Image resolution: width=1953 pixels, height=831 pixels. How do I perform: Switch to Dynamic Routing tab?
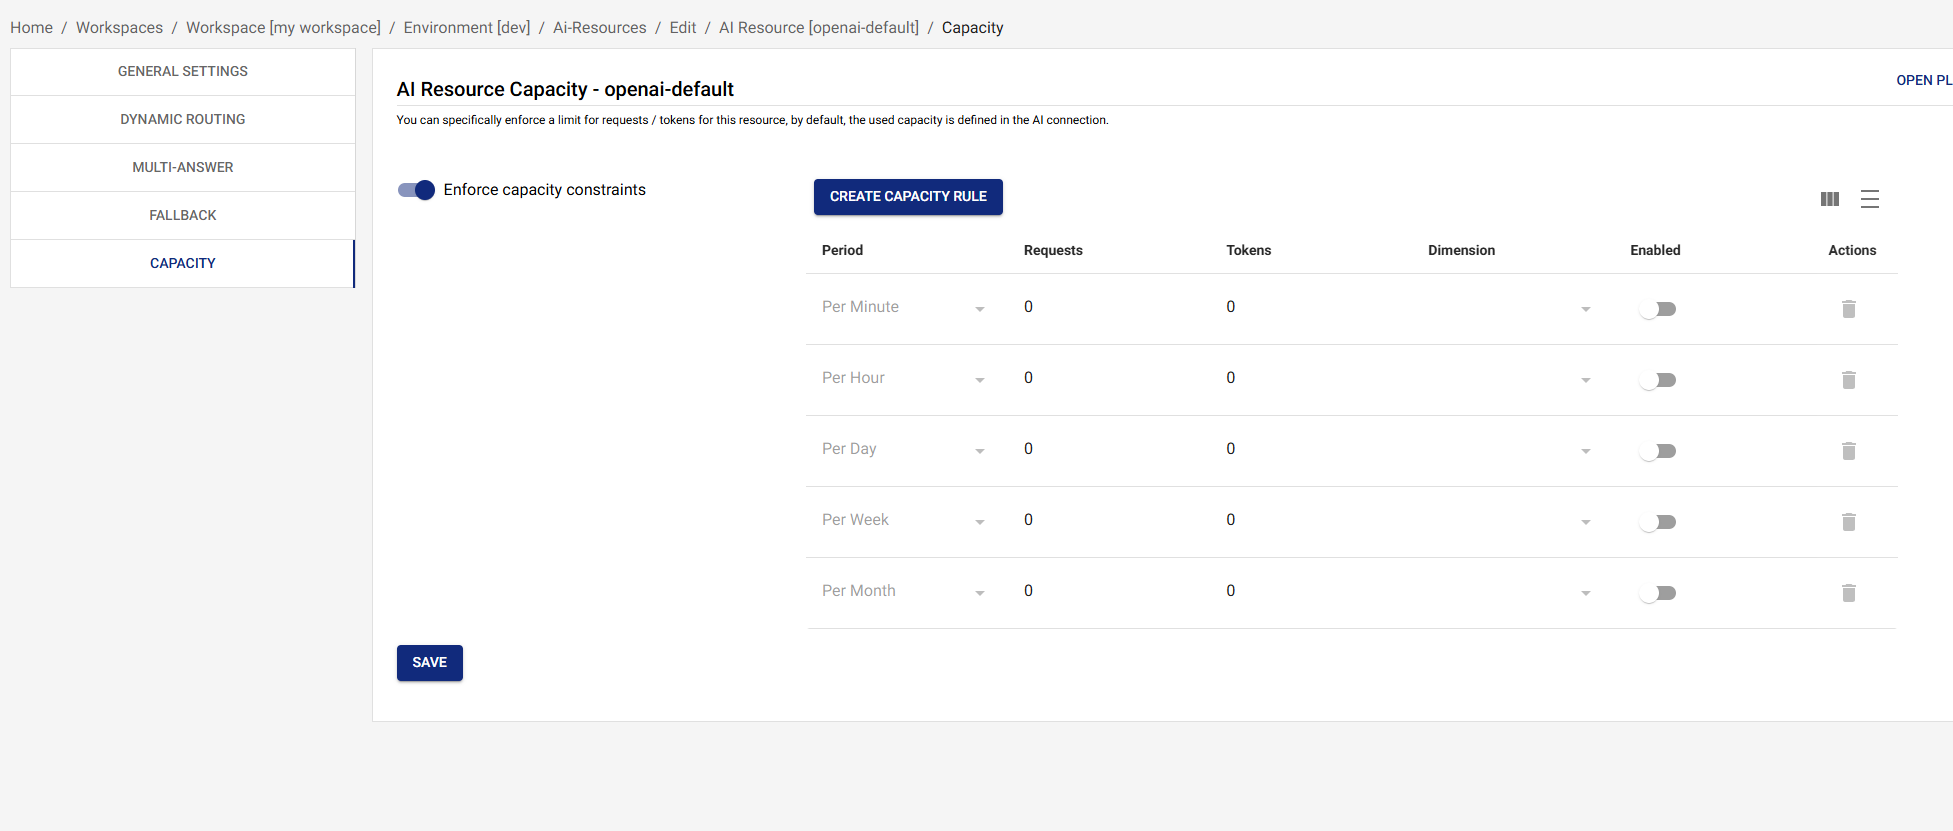pos(183,120)
